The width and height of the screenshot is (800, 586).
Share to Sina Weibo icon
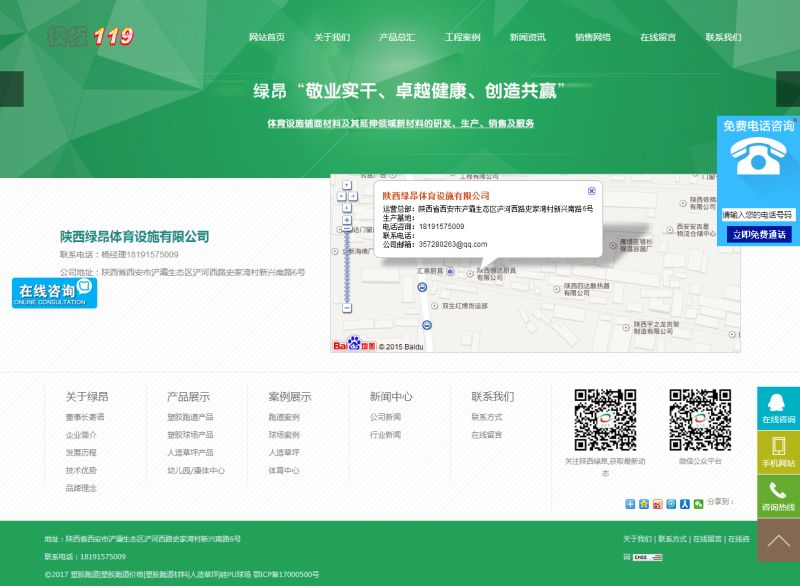[658, 504]
